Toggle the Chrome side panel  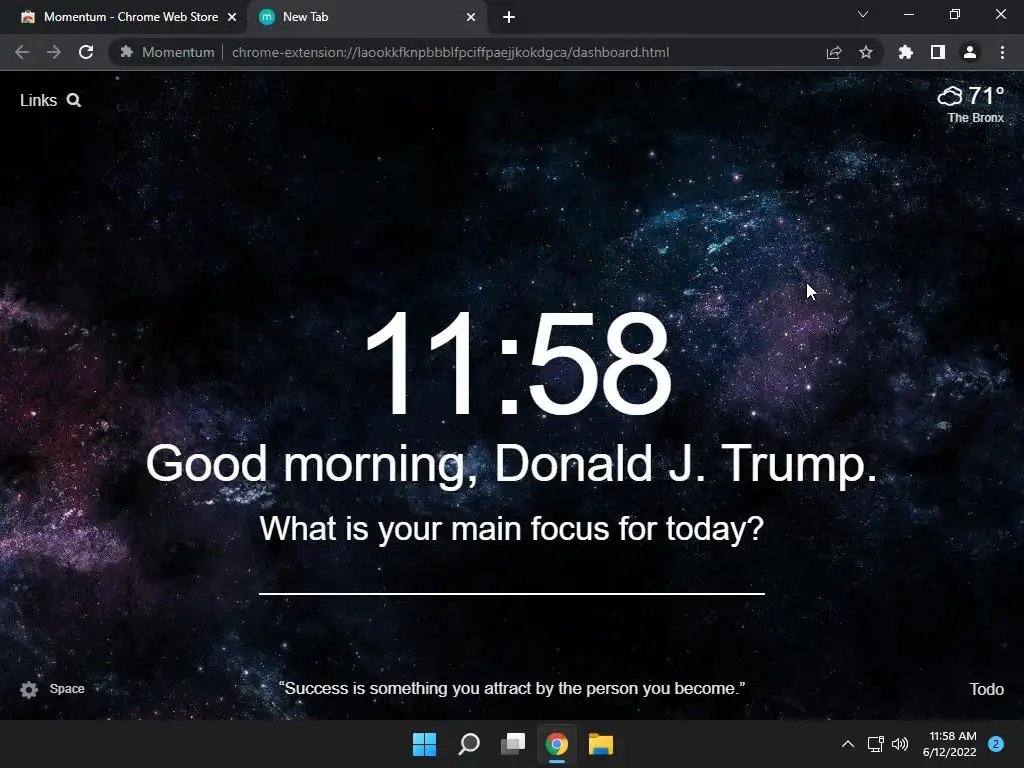[x=938, y=52]
